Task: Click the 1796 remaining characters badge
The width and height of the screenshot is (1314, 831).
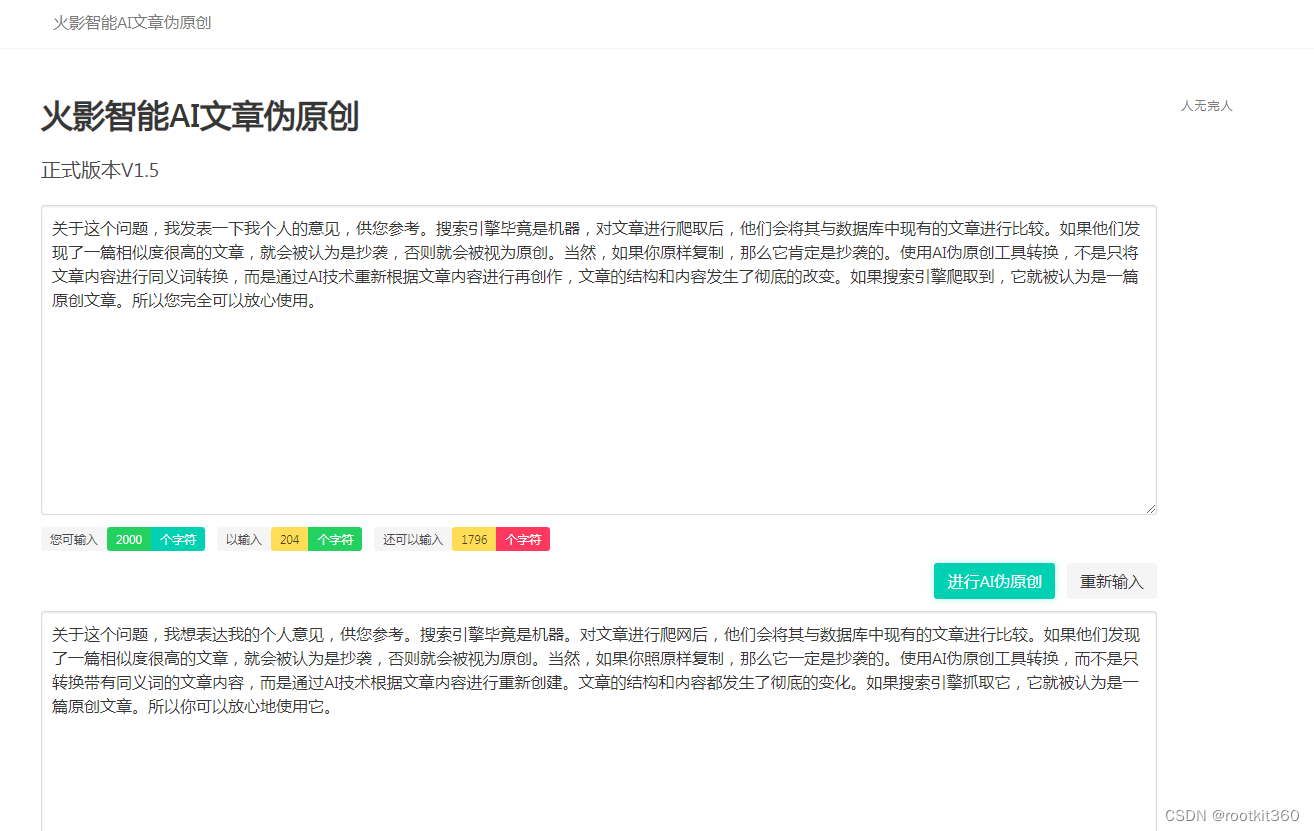Action: (474, 539)
